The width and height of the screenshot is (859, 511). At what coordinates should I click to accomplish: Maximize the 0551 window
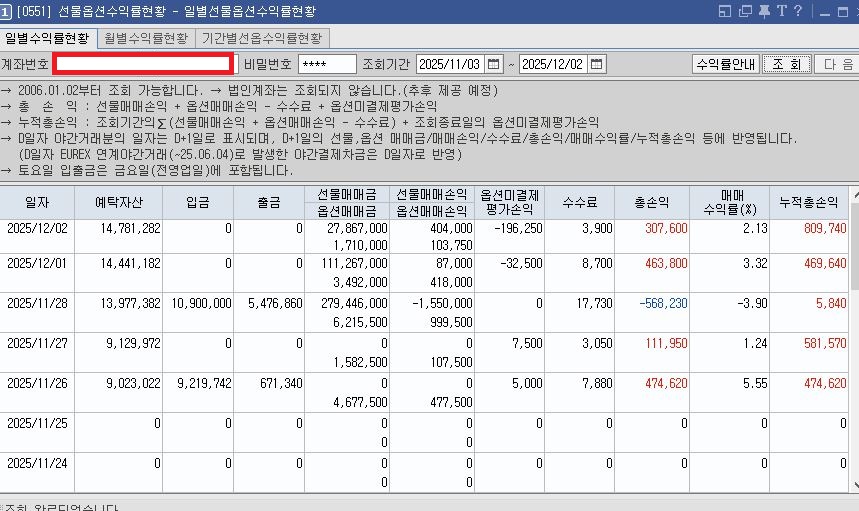pos(843,12)
